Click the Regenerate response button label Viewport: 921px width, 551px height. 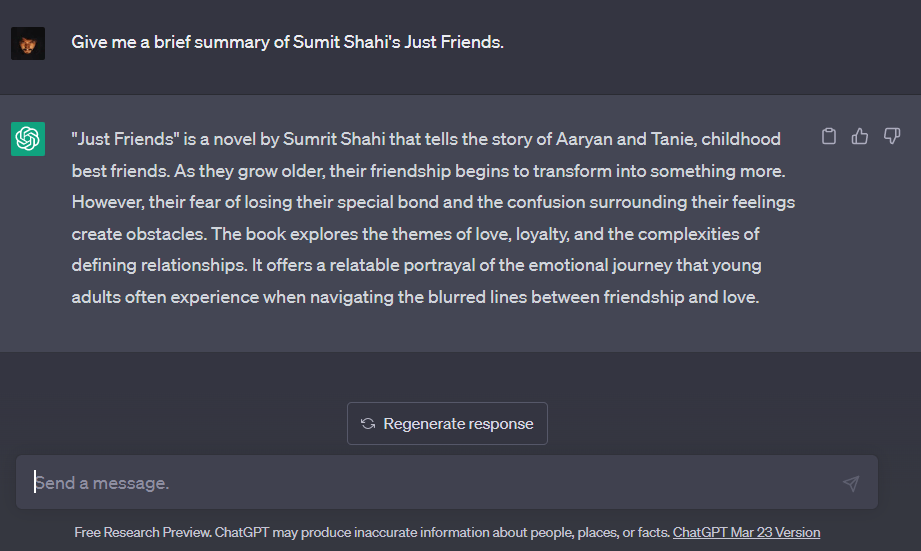(458, 424)
